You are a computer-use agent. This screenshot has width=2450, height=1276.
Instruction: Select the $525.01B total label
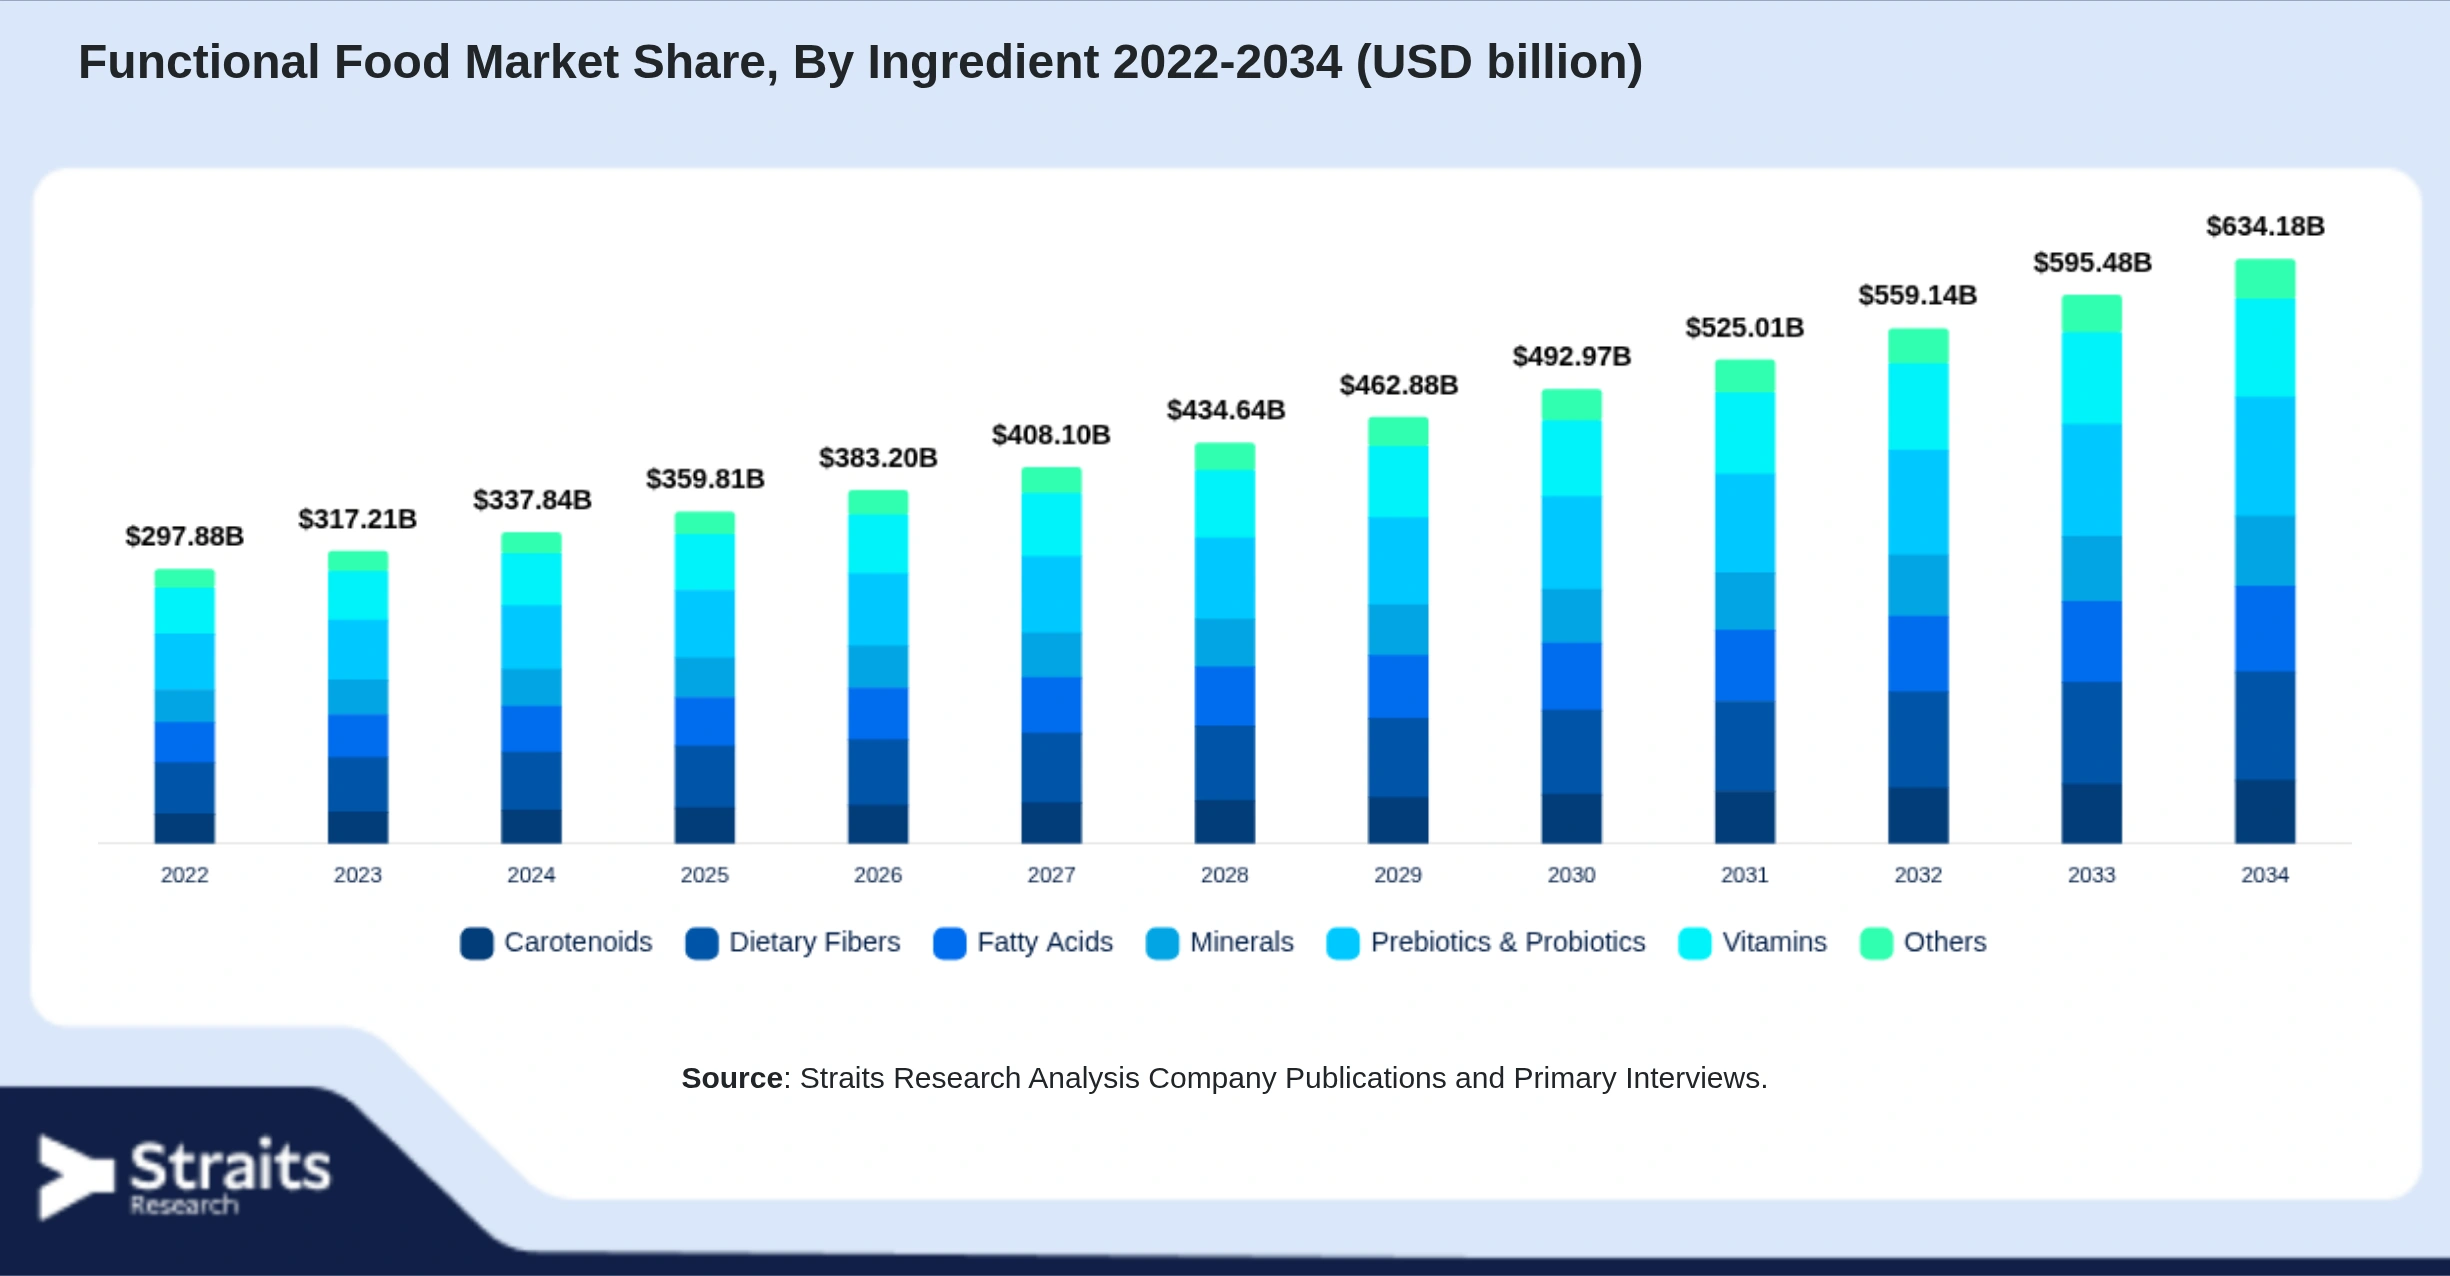pos(1745,328)
